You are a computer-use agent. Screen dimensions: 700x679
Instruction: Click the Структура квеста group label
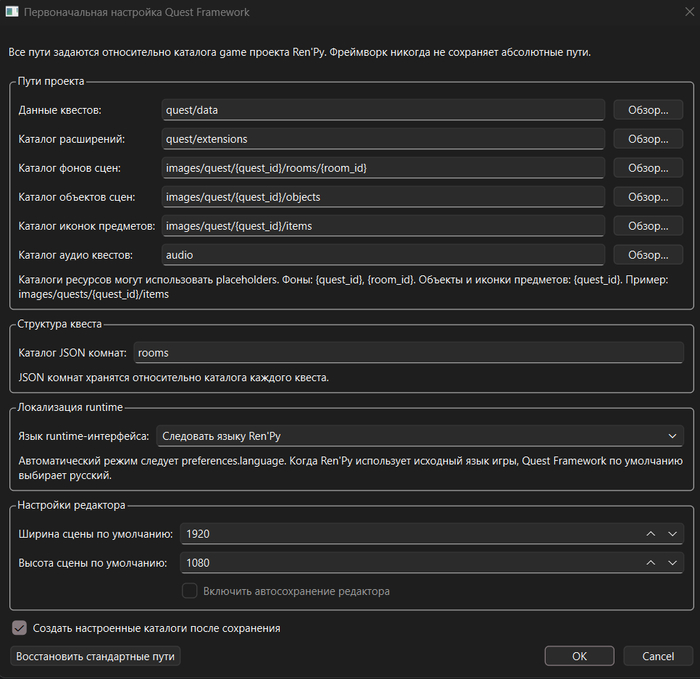click(x=59, y=324)
